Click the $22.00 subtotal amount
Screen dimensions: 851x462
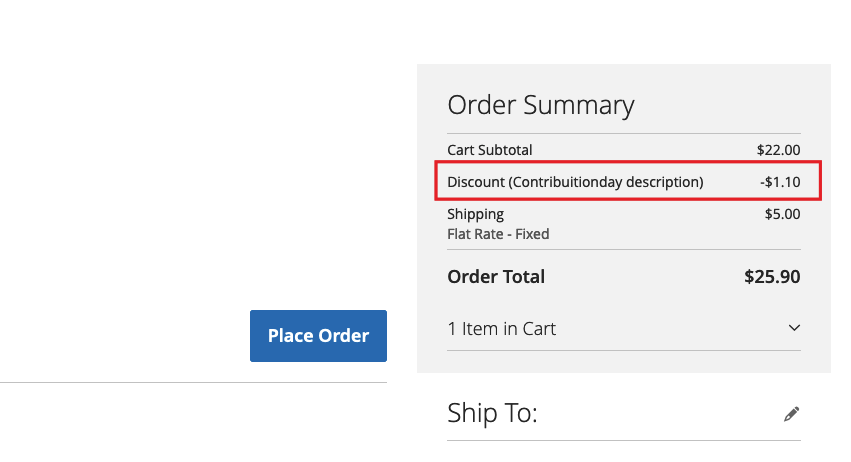point(778,150)
